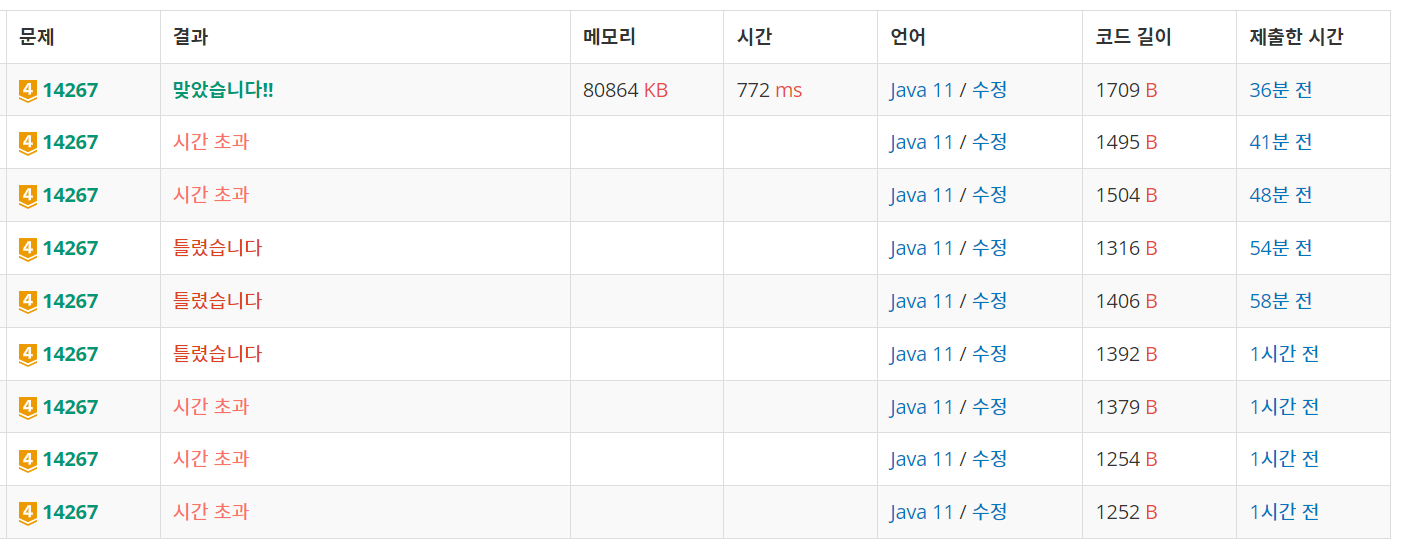Click the 36분 전 submission time
This screenshot has width=1407, height=551.
[x=1281, y=90]
